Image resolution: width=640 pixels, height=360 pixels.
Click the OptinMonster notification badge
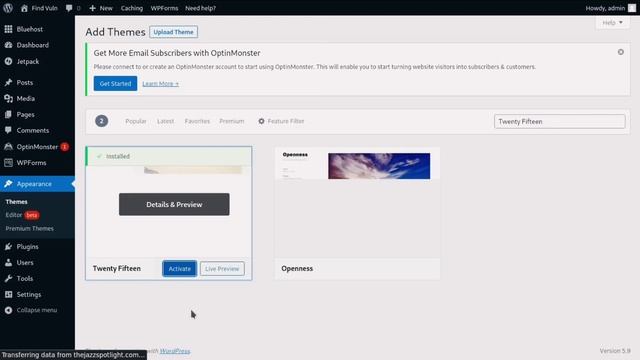(x=64, y=147)
